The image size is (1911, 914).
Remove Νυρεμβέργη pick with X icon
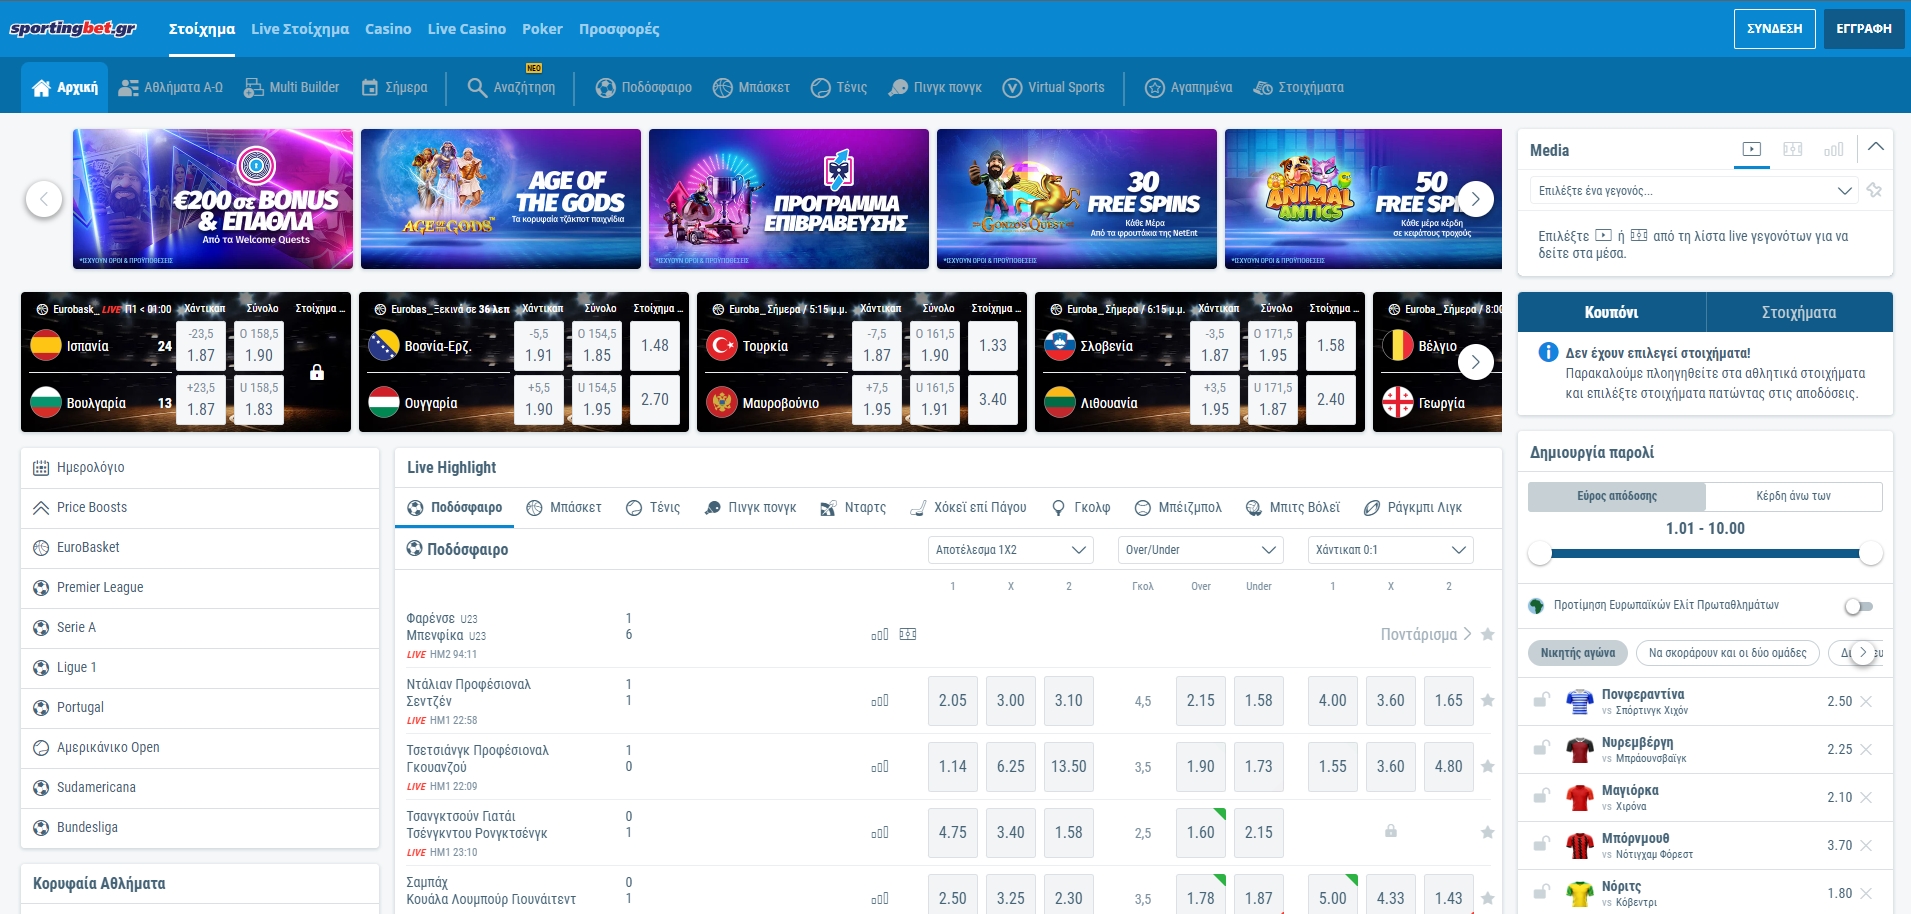click(x=1866, y=750)
